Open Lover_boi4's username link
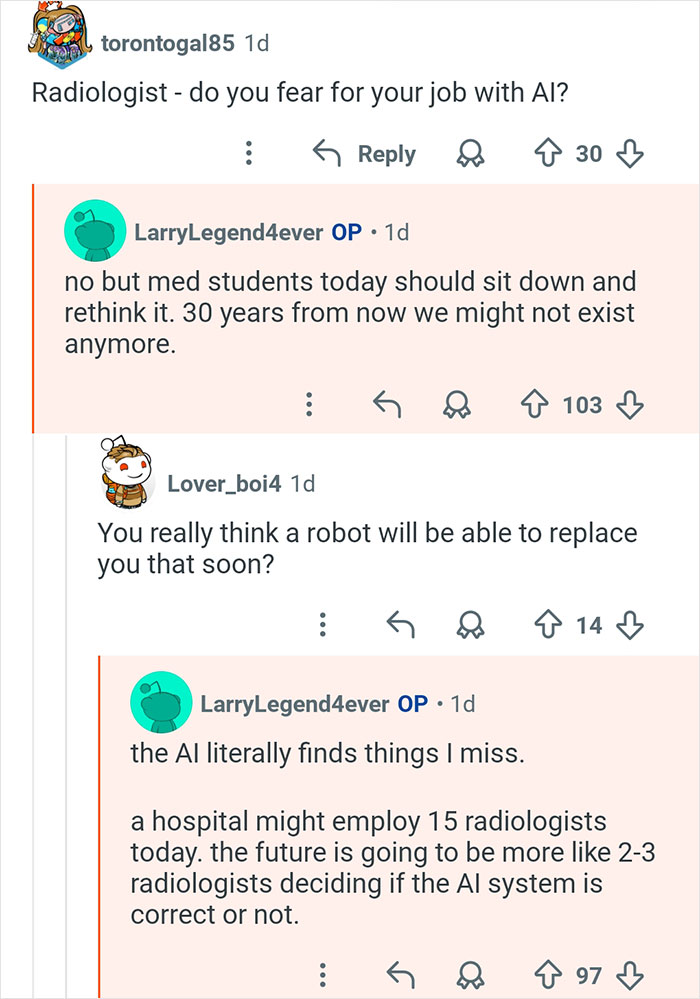 tap(225, 483)
